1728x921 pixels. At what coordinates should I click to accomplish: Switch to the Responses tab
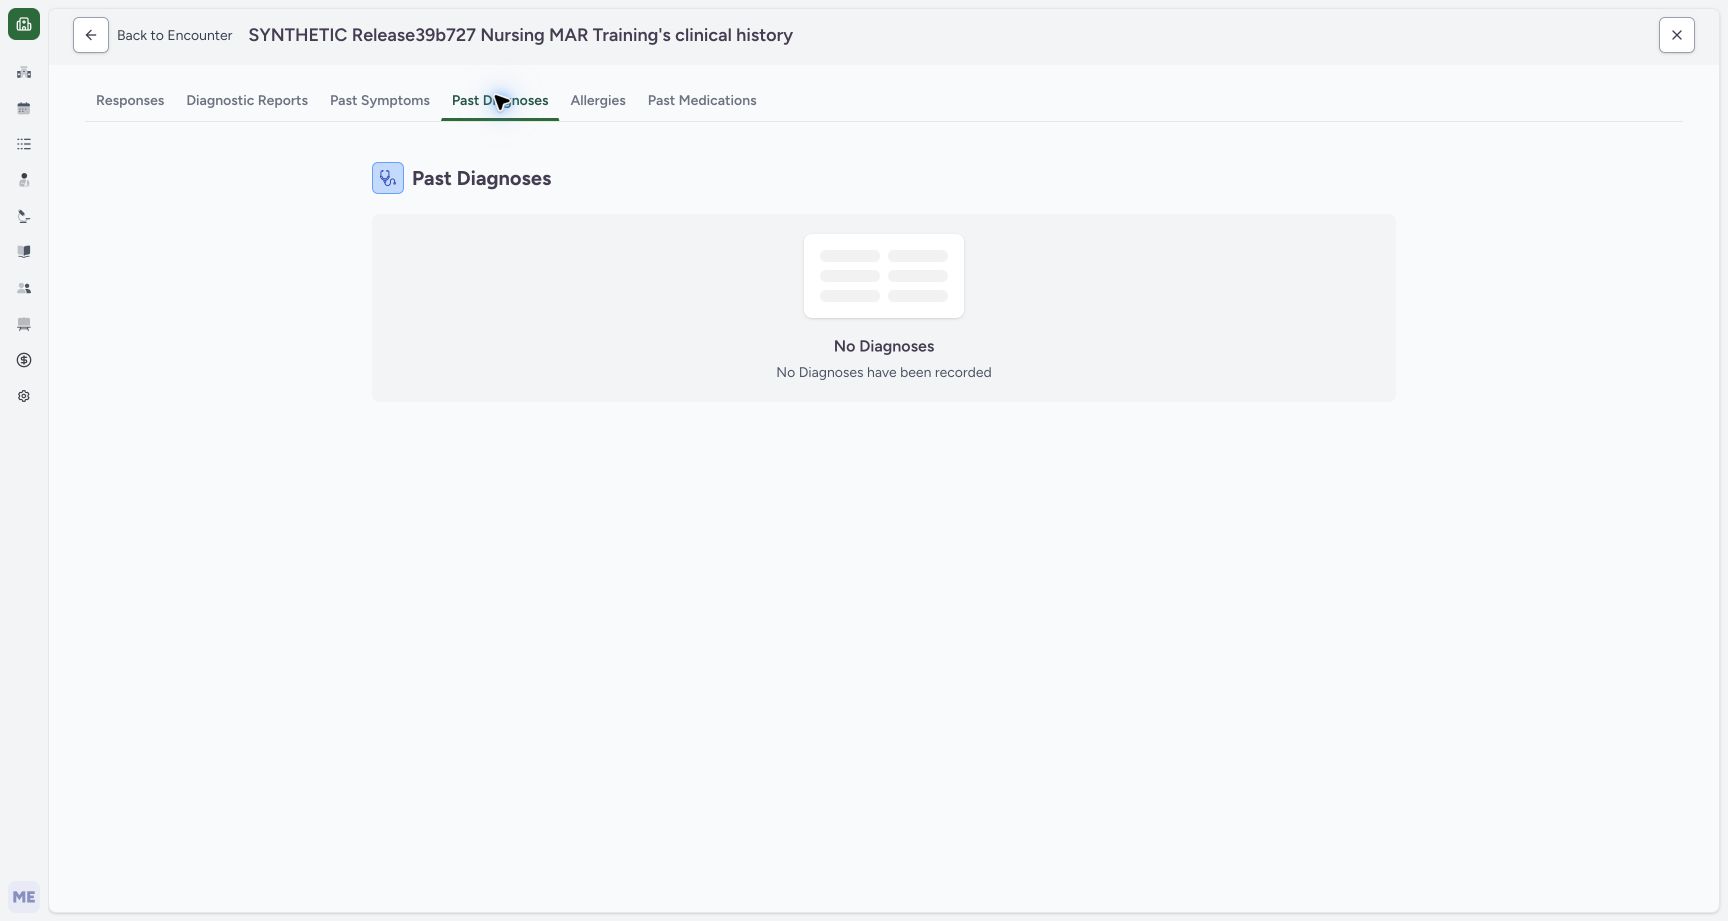point(130,101)
